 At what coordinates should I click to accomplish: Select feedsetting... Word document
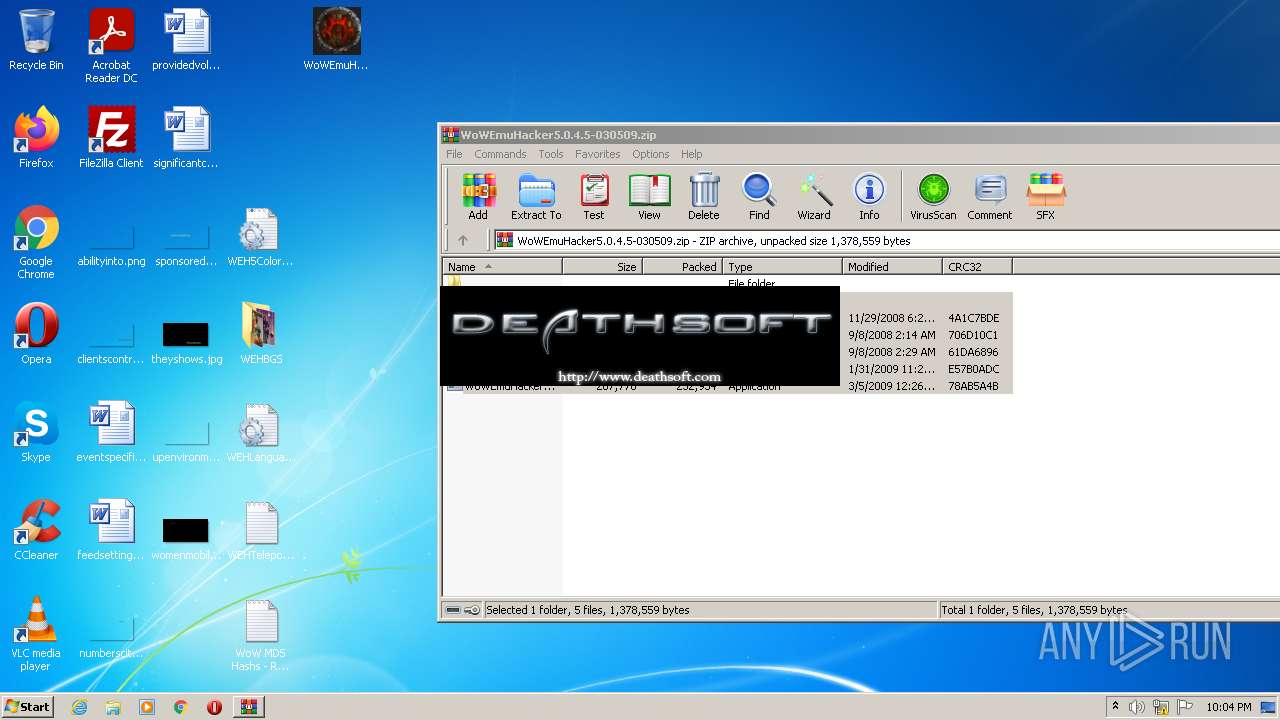(111, 530)
